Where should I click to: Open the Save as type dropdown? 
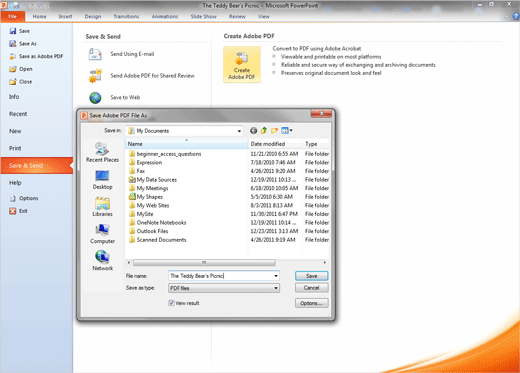pyautogui.click(x=224, y=288)
